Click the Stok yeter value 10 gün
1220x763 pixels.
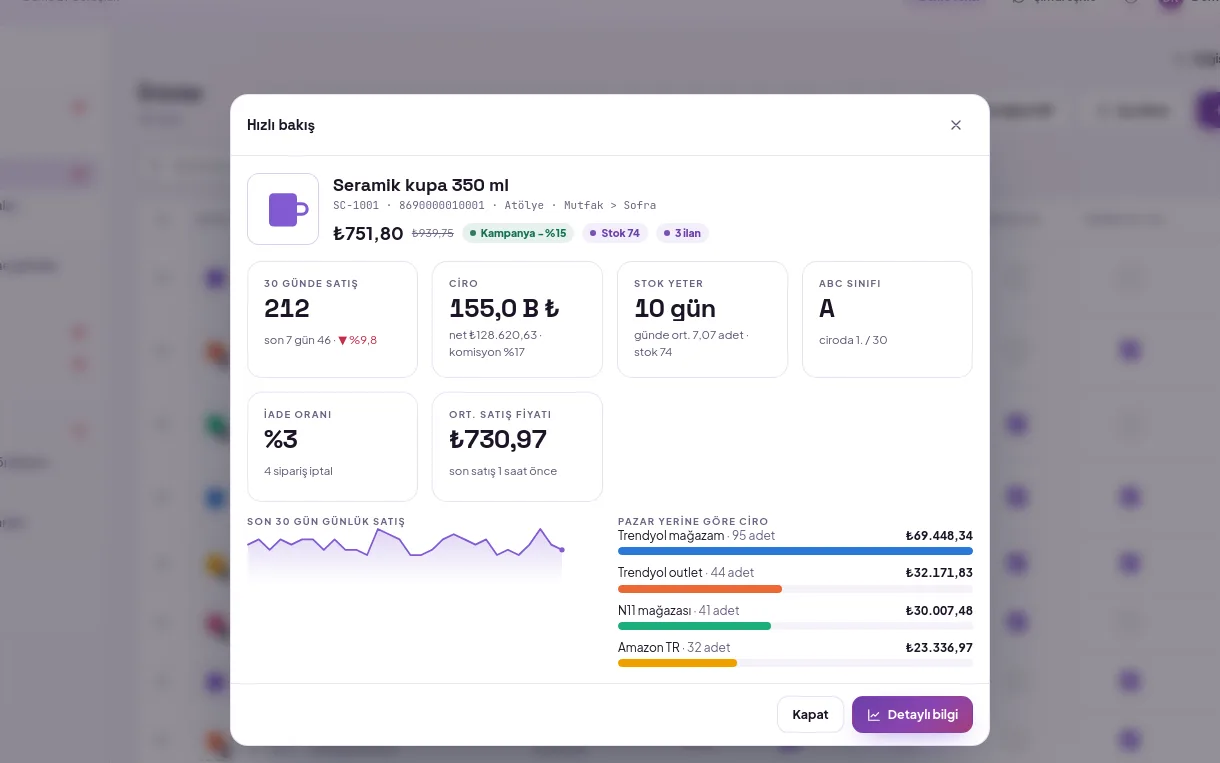[675, 308]
